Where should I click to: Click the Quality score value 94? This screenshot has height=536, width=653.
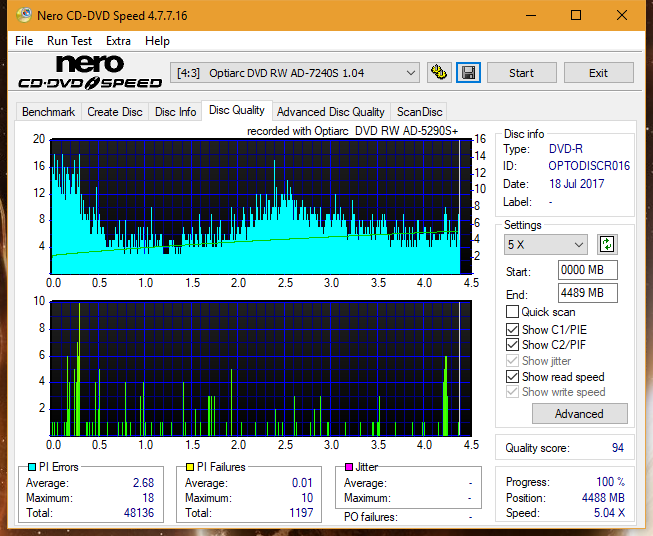coord(618,448)
